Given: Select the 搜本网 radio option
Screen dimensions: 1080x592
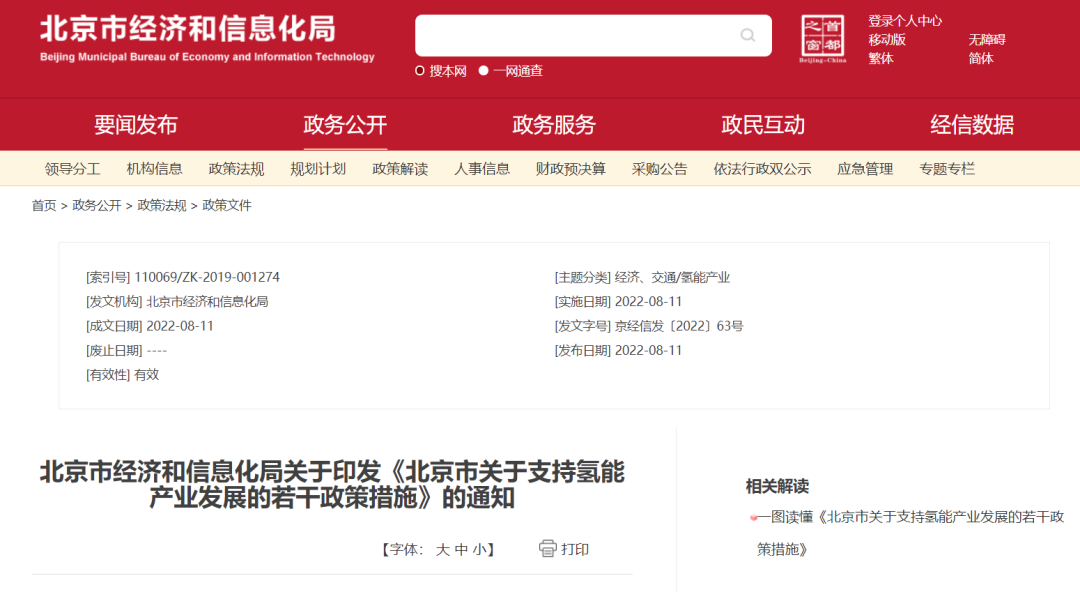Looking at the screenshot, I should click(x=419, y=71).
